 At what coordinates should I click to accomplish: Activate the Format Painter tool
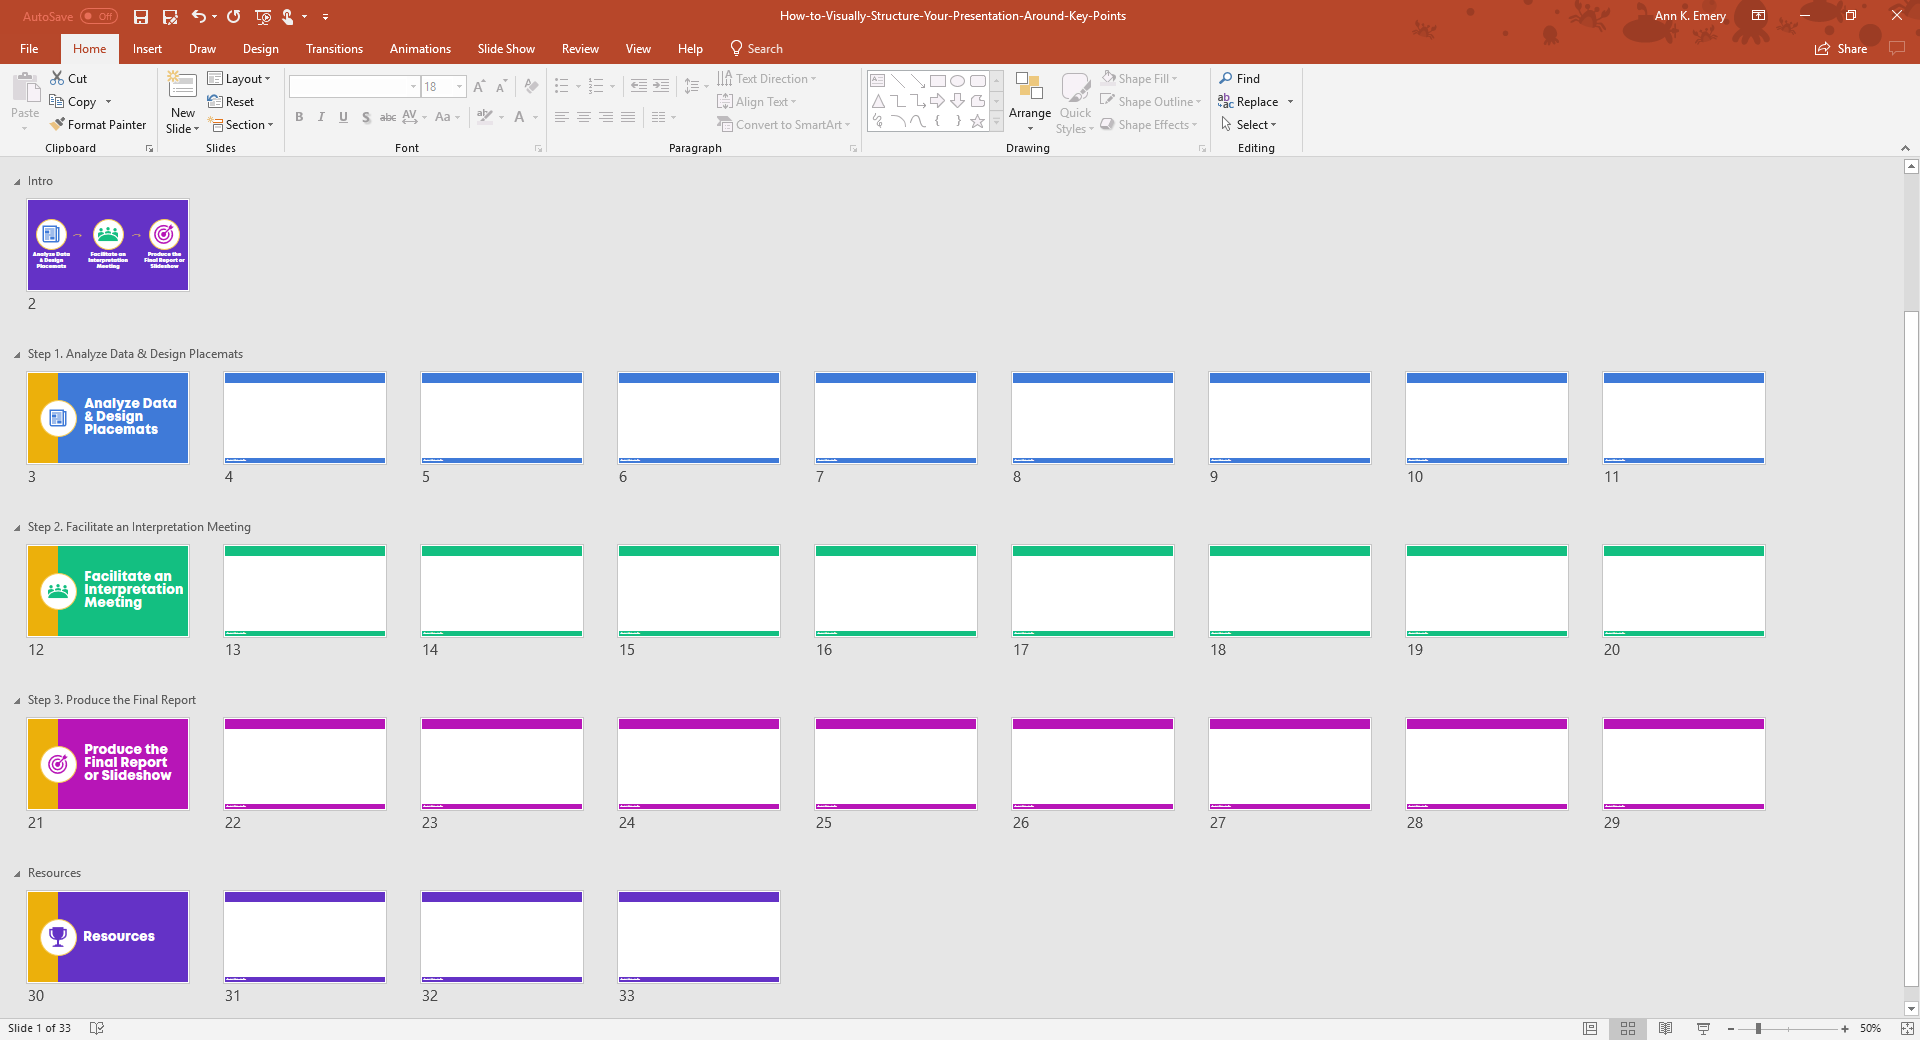(98, 124)
